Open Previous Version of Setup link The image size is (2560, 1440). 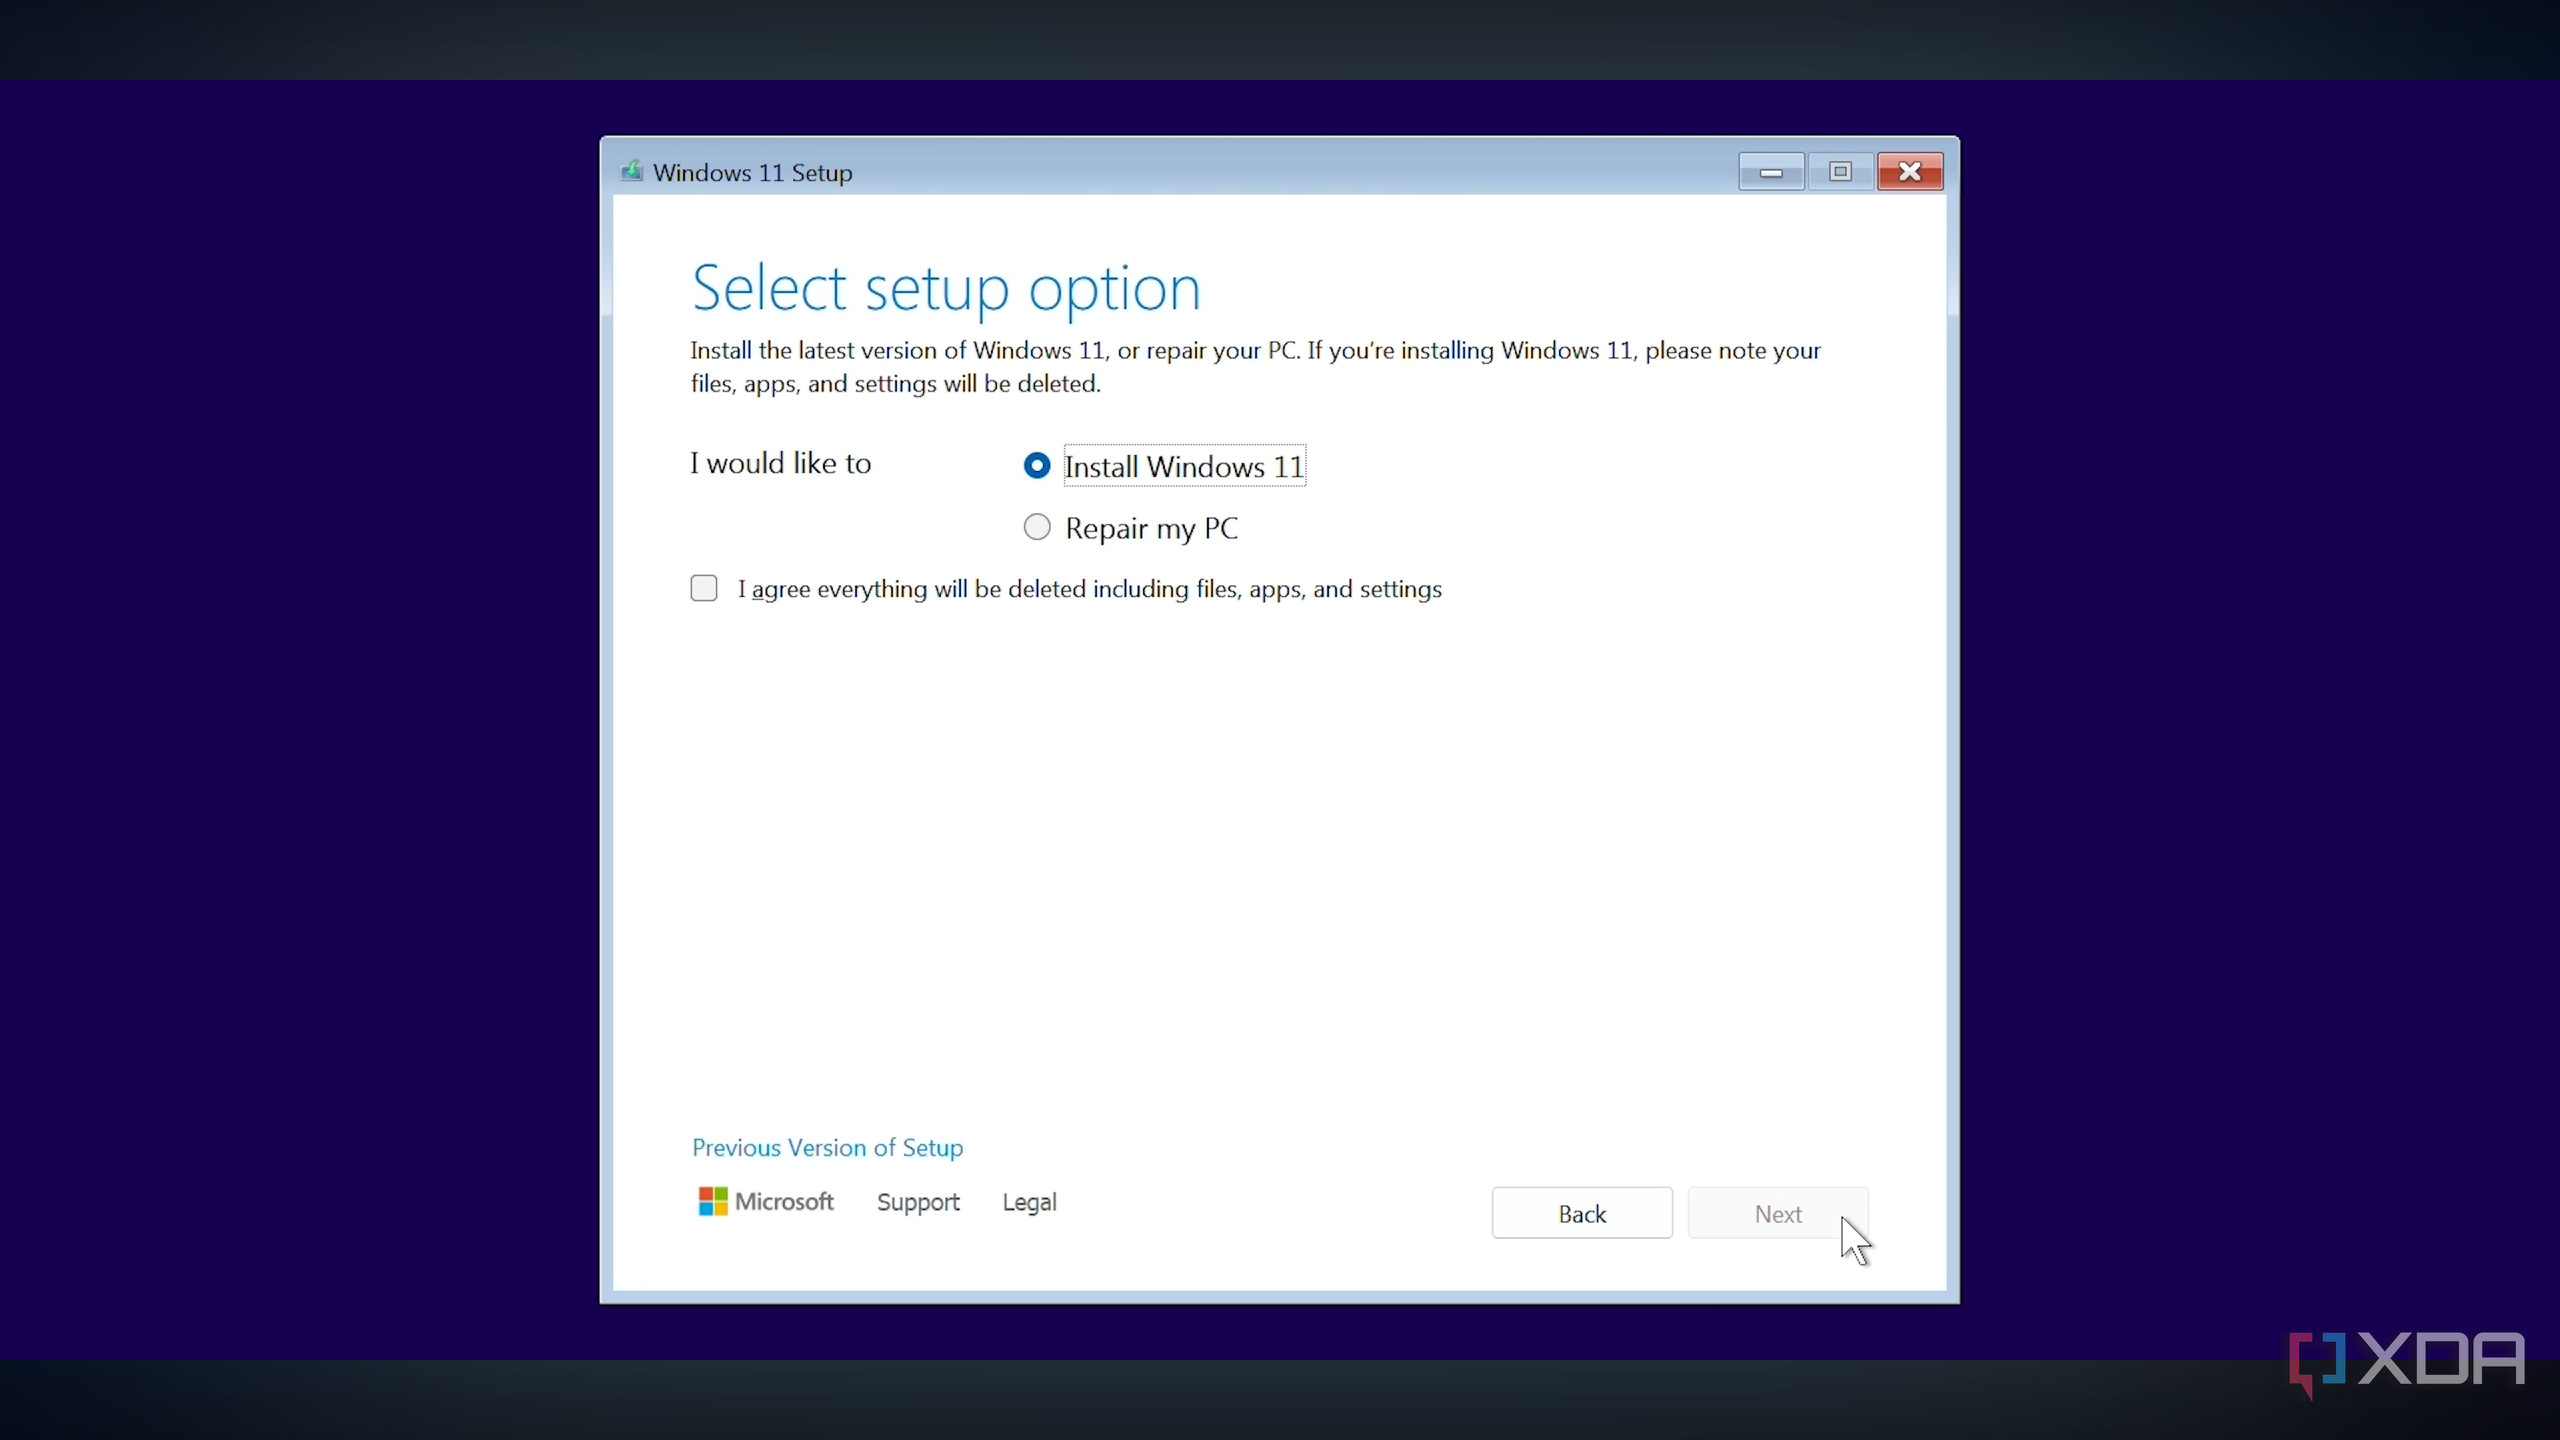click(827, 1147)
